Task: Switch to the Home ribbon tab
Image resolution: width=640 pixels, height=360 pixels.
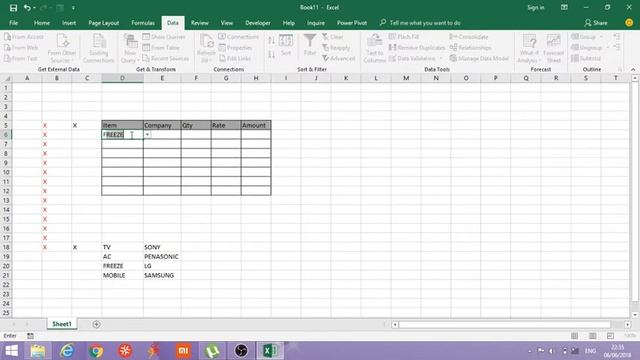Action: coord(42,23)
